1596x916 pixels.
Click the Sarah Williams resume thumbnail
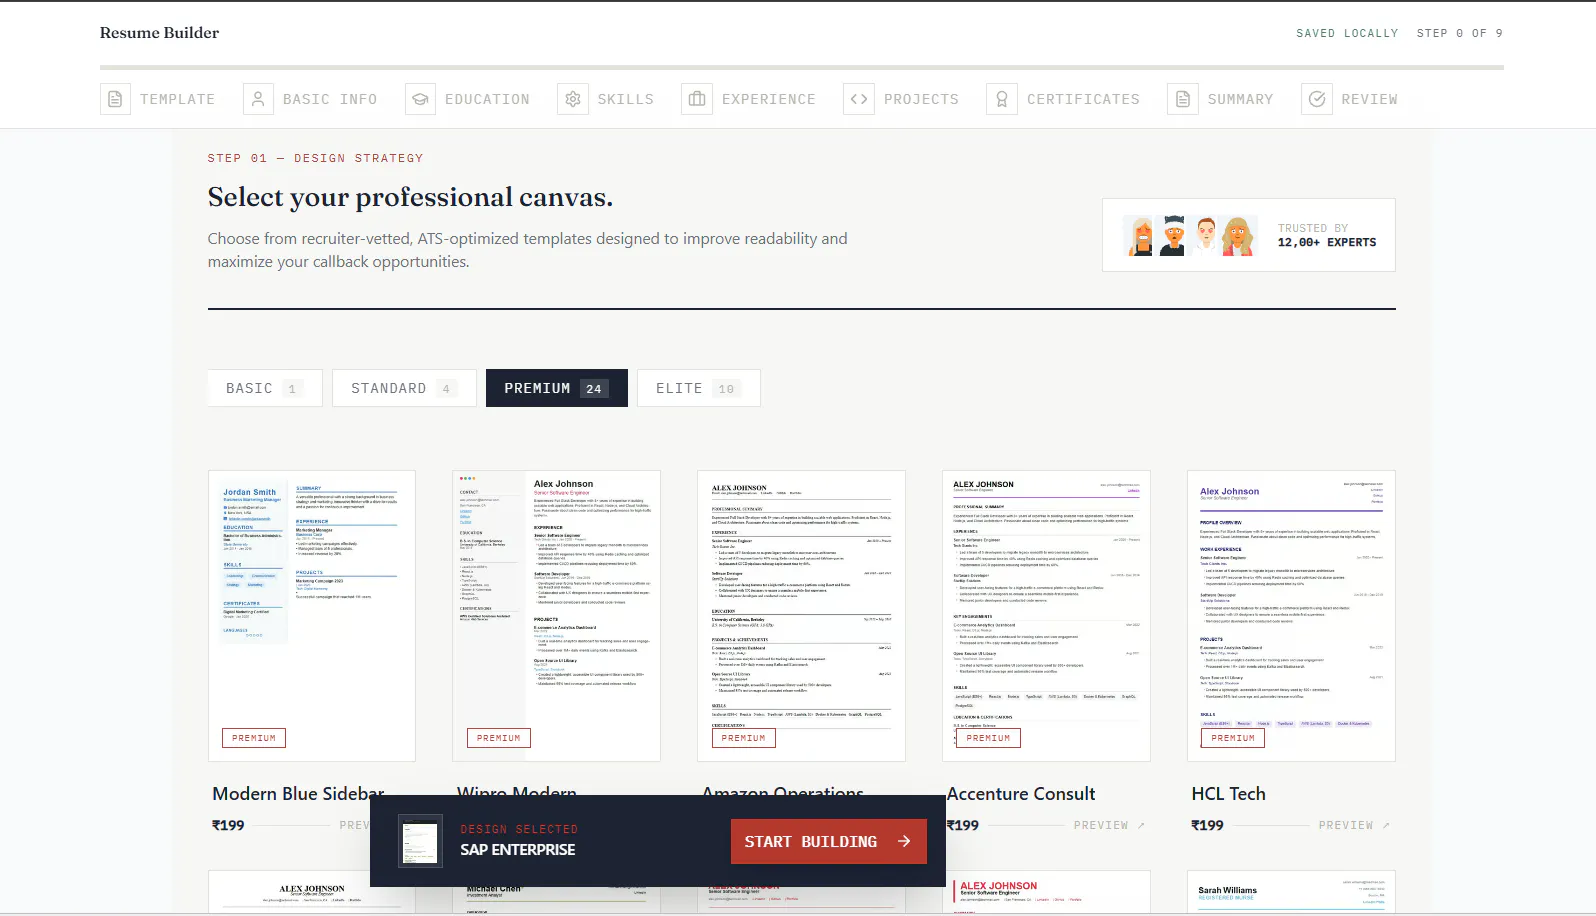(1291, 892)
